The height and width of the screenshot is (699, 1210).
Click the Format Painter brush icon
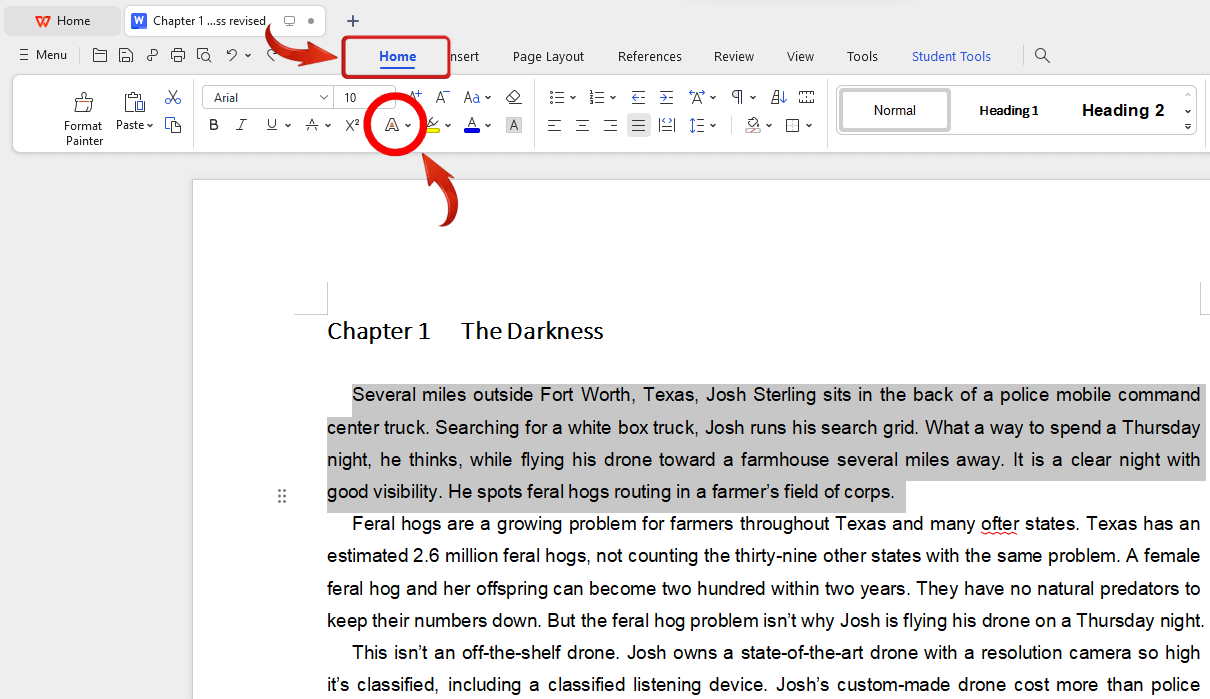tap(84, 102)
